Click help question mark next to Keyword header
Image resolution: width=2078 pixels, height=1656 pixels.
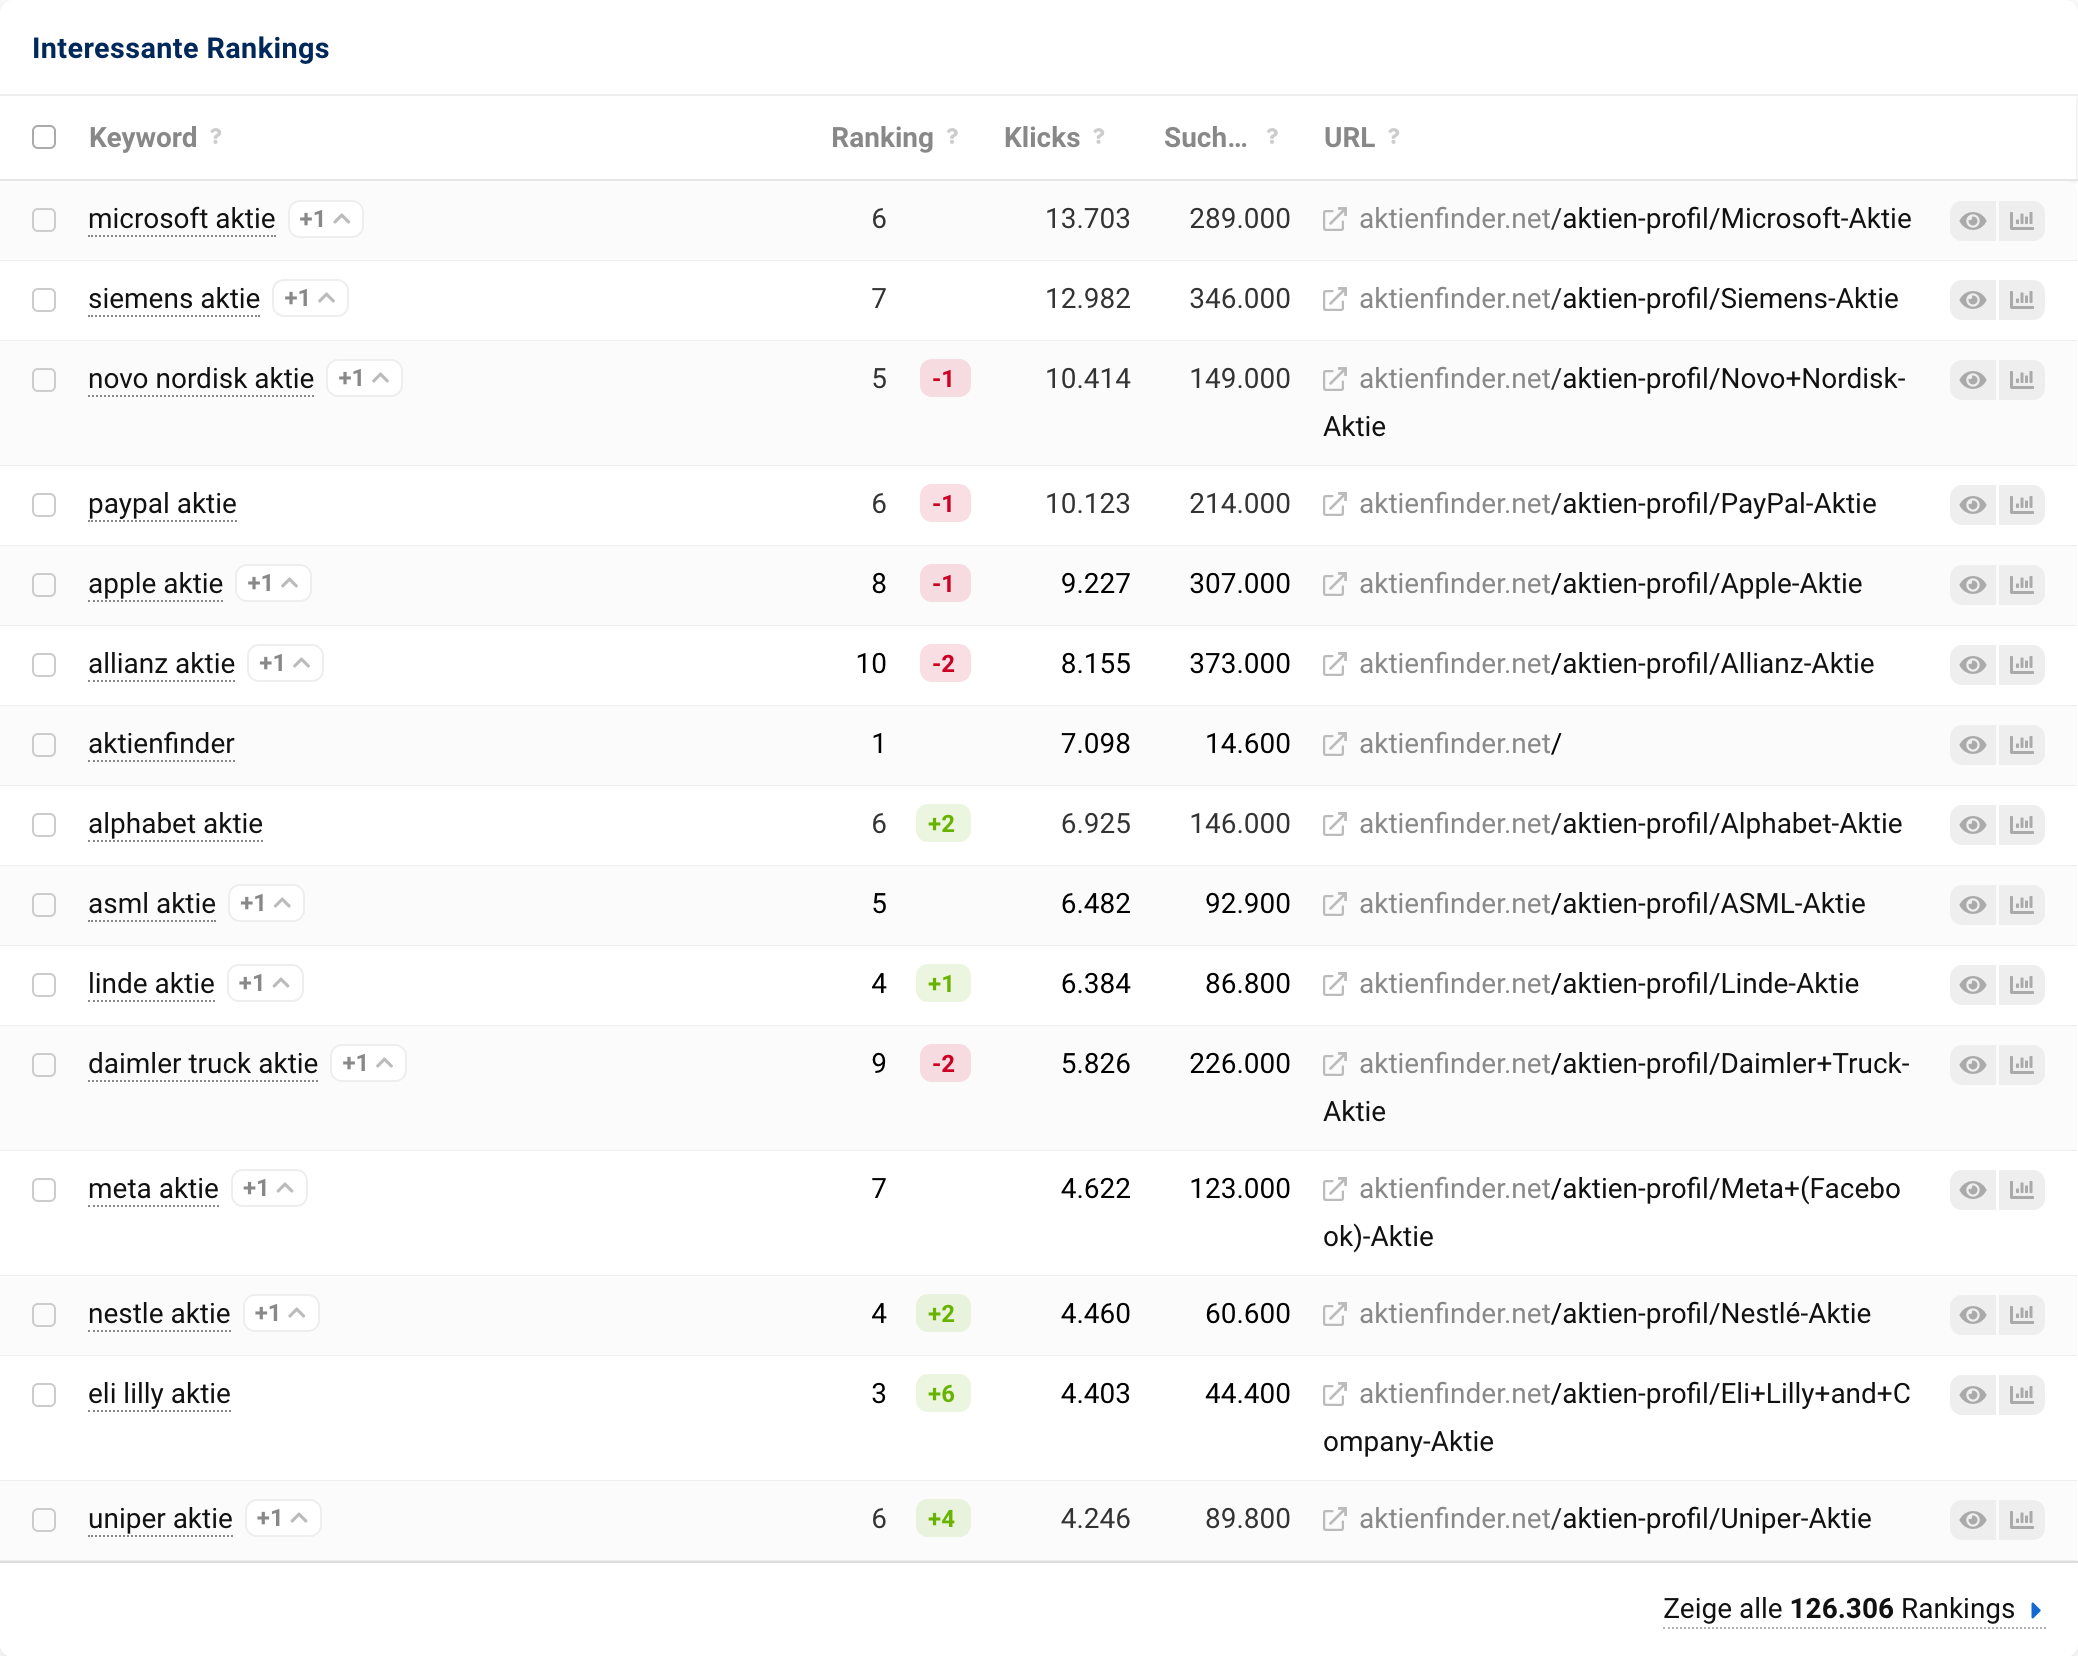pos(216,136)
